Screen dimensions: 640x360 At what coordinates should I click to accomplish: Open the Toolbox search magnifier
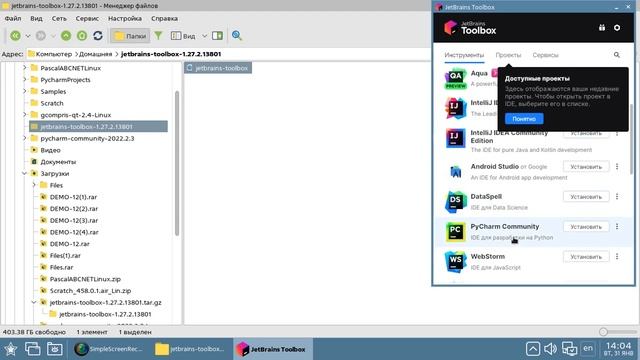617,55
